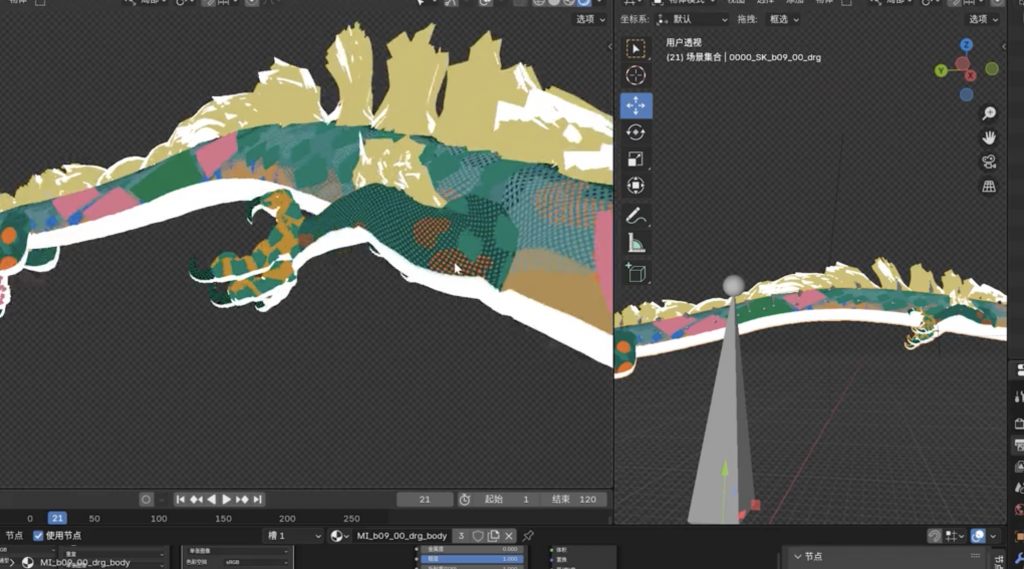The image size is (1024, 569).
Task: Select the box select tool
Action: (635, 49)
